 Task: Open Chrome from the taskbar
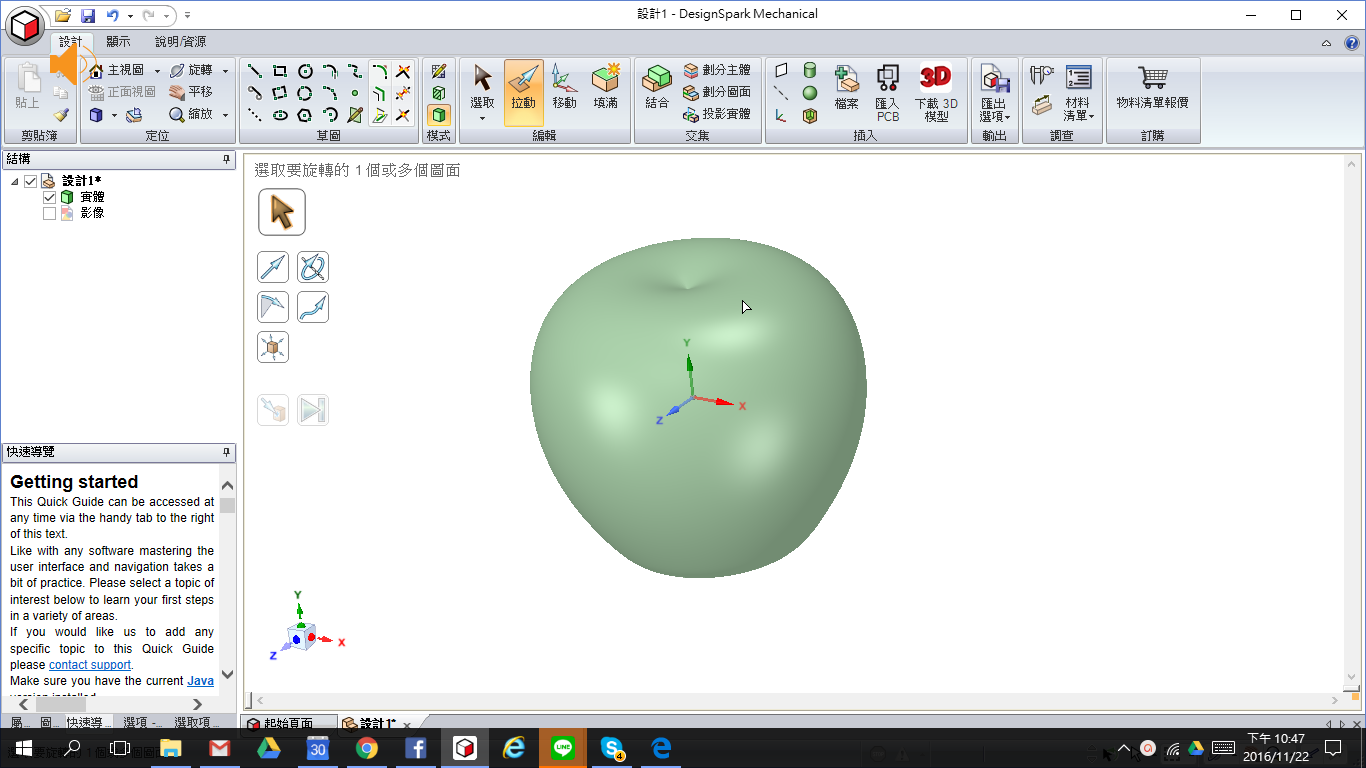pyautogui.click(x=366, y=747)
